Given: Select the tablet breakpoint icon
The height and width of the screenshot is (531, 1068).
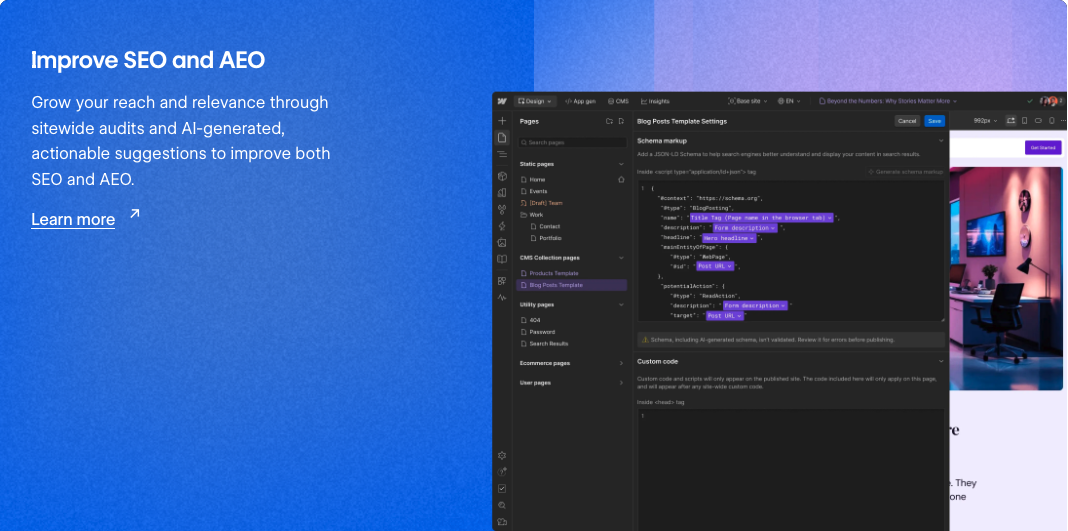Looking at the screenshot, I should 1024,120.
